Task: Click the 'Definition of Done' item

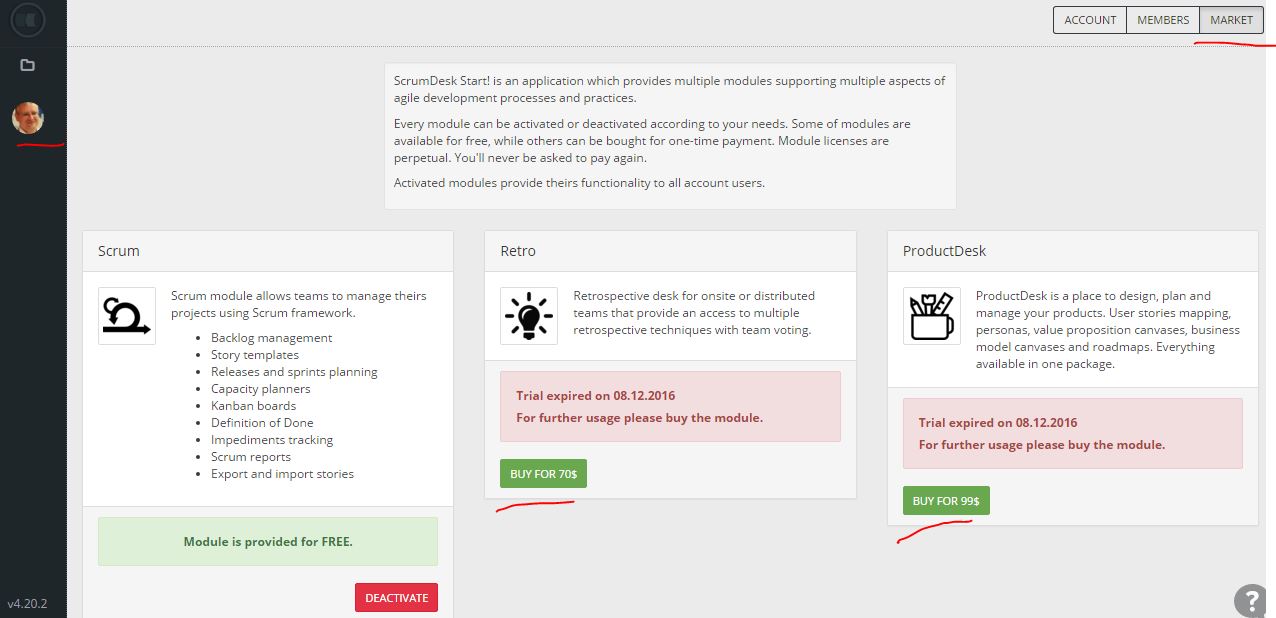Action: click(x=262, y=423)
